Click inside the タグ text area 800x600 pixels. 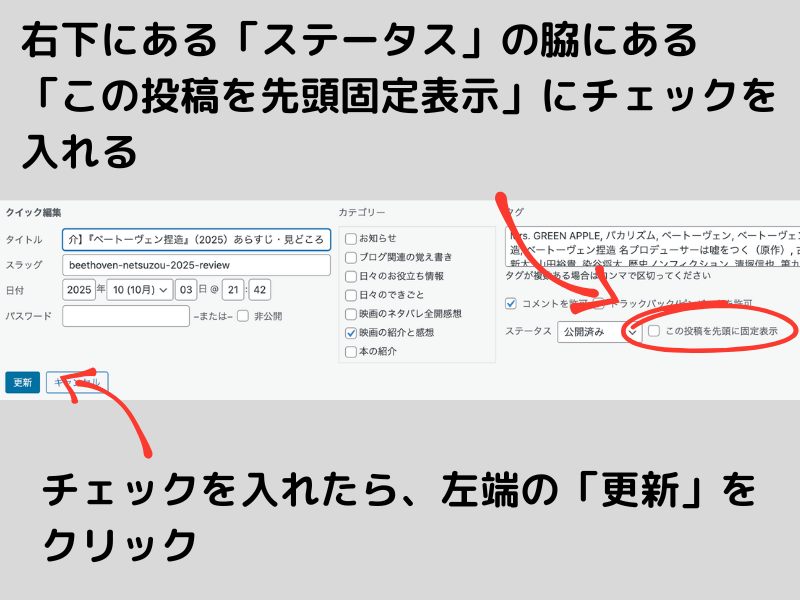650,246
